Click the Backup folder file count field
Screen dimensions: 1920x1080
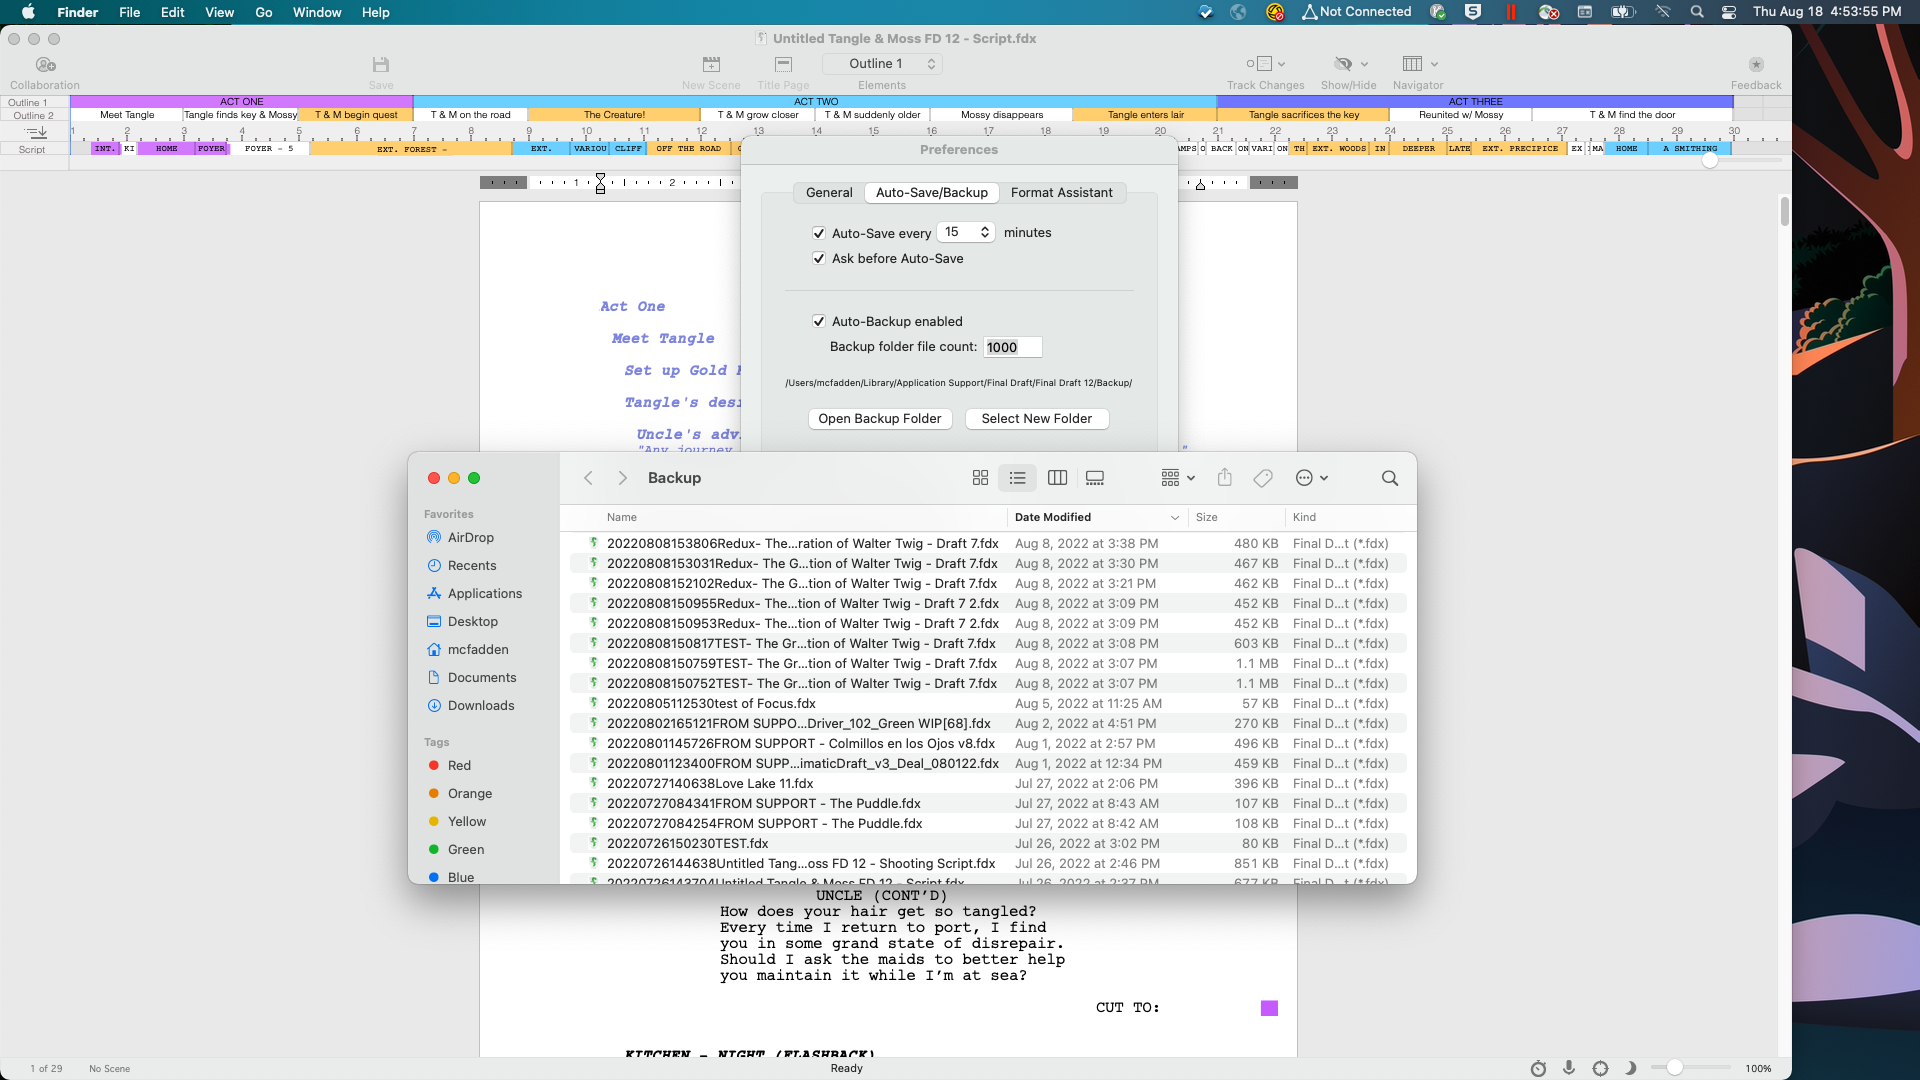(1011, 347)
